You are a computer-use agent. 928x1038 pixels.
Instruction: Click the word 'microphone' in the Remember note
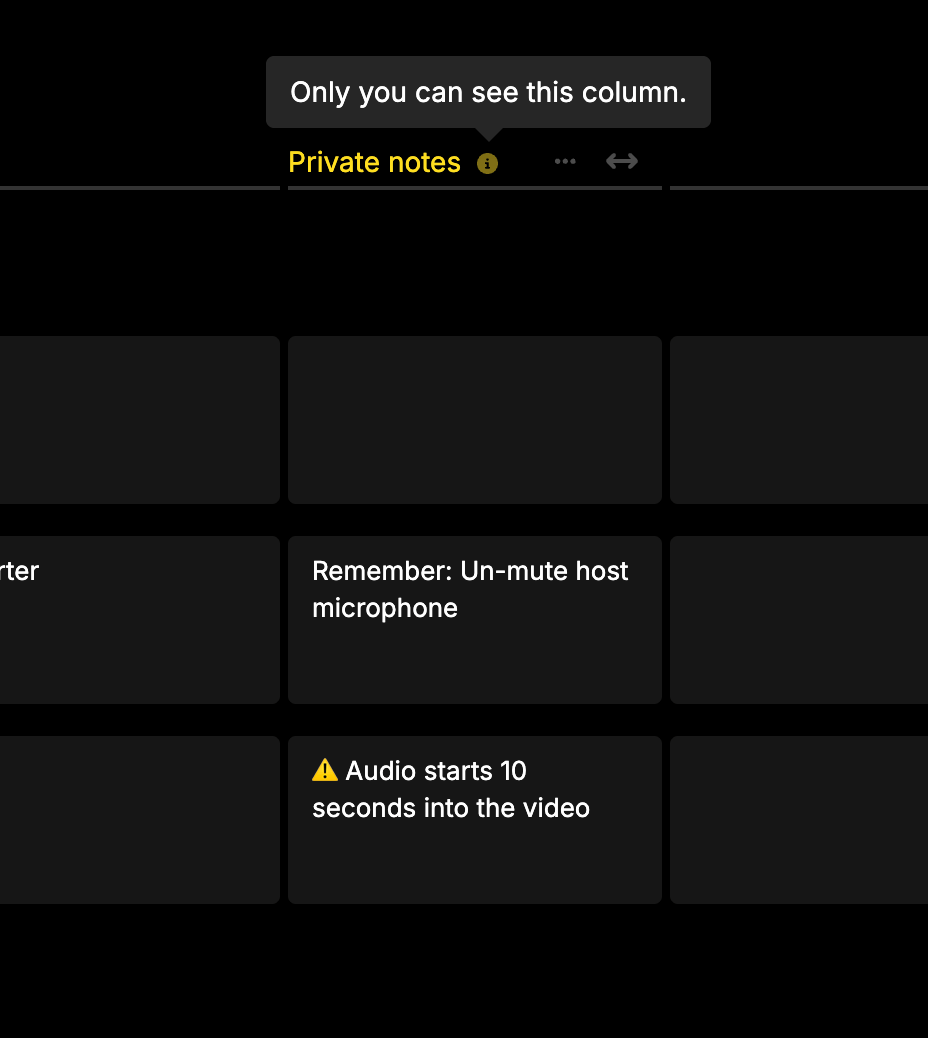click(385, 608)
